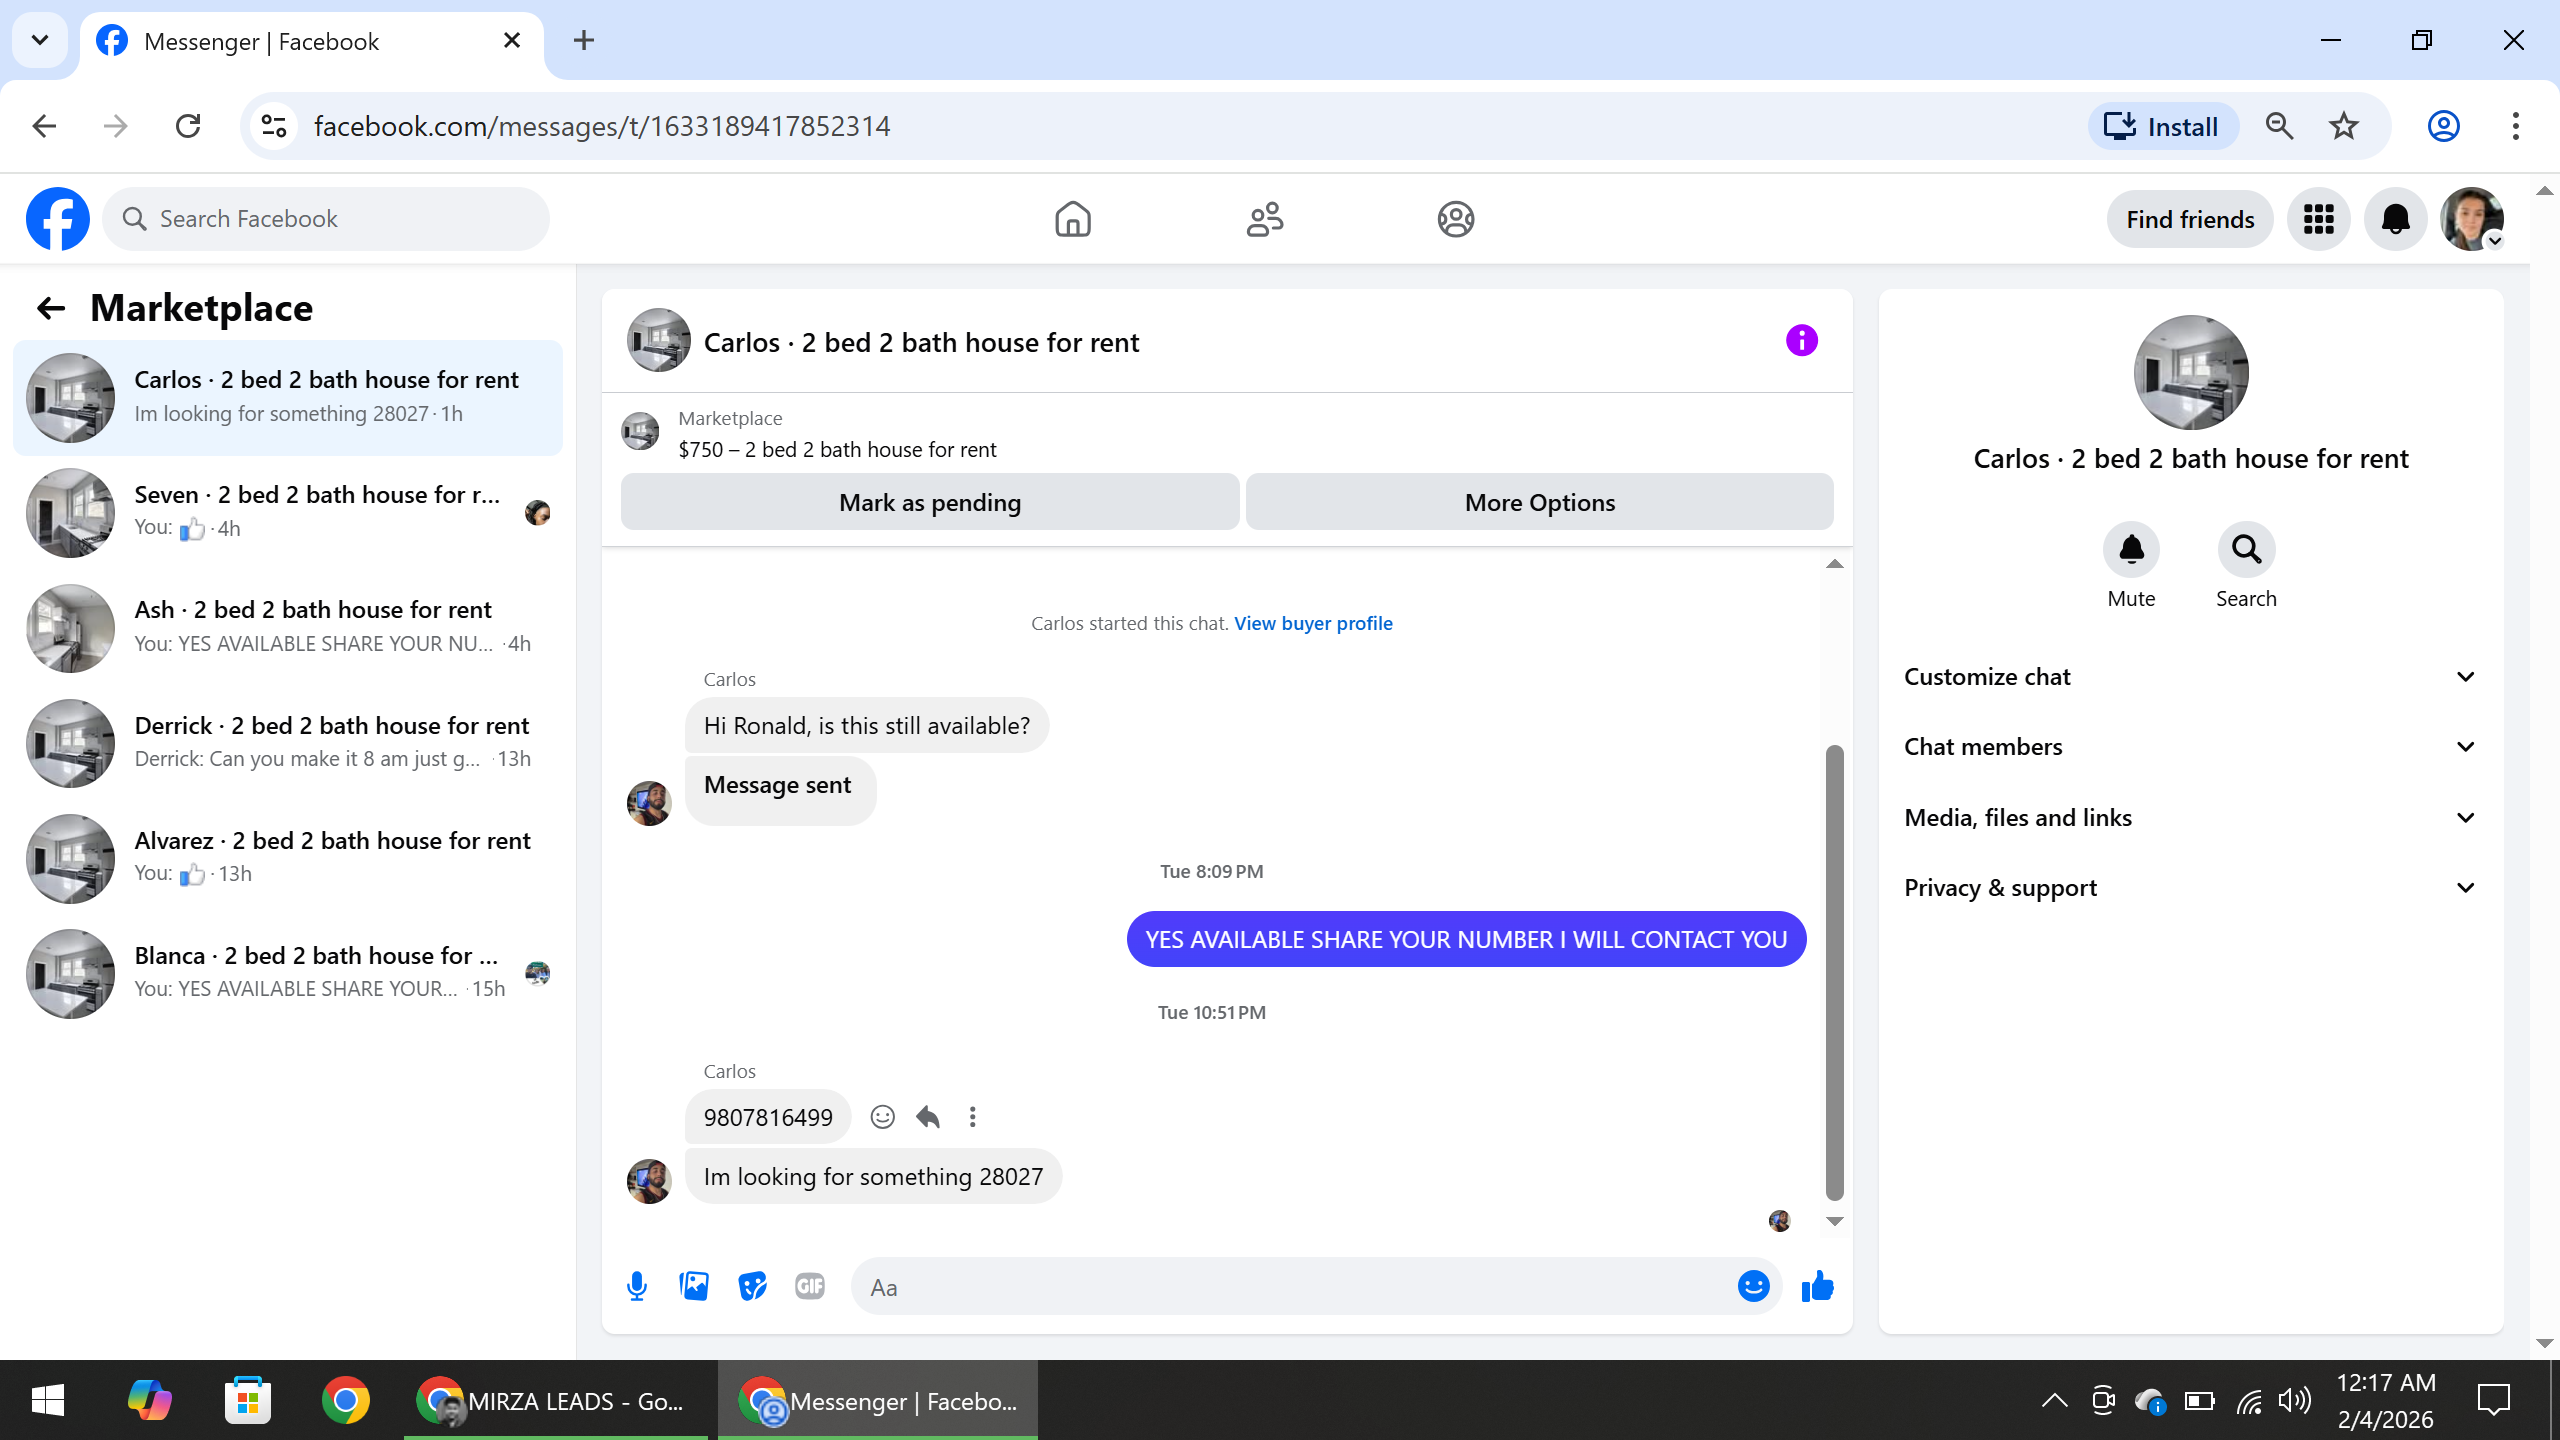Click Mark as pending button
The width and height of the screenshot is (2560, 1440).
(929, 502)
